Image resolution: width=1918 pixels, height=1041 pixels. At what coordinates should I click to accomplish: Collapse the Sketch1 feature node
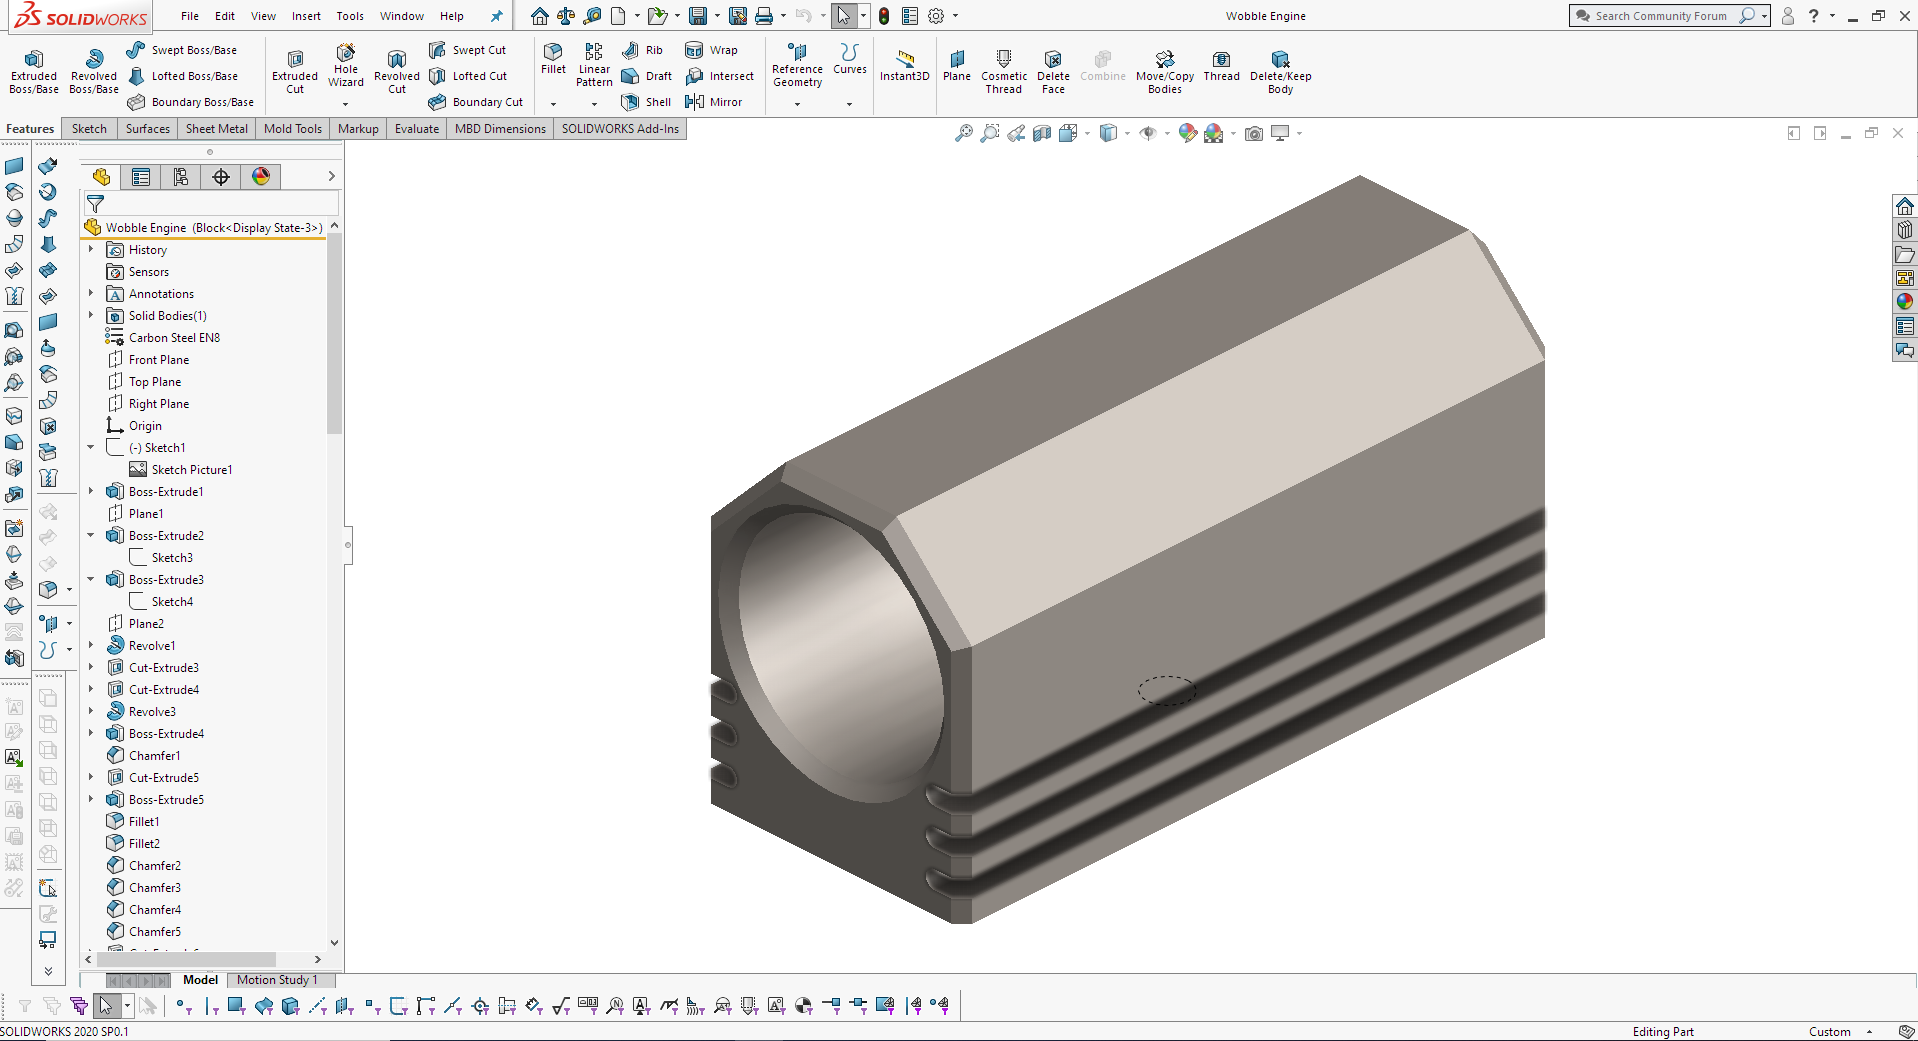click(90, 447)
